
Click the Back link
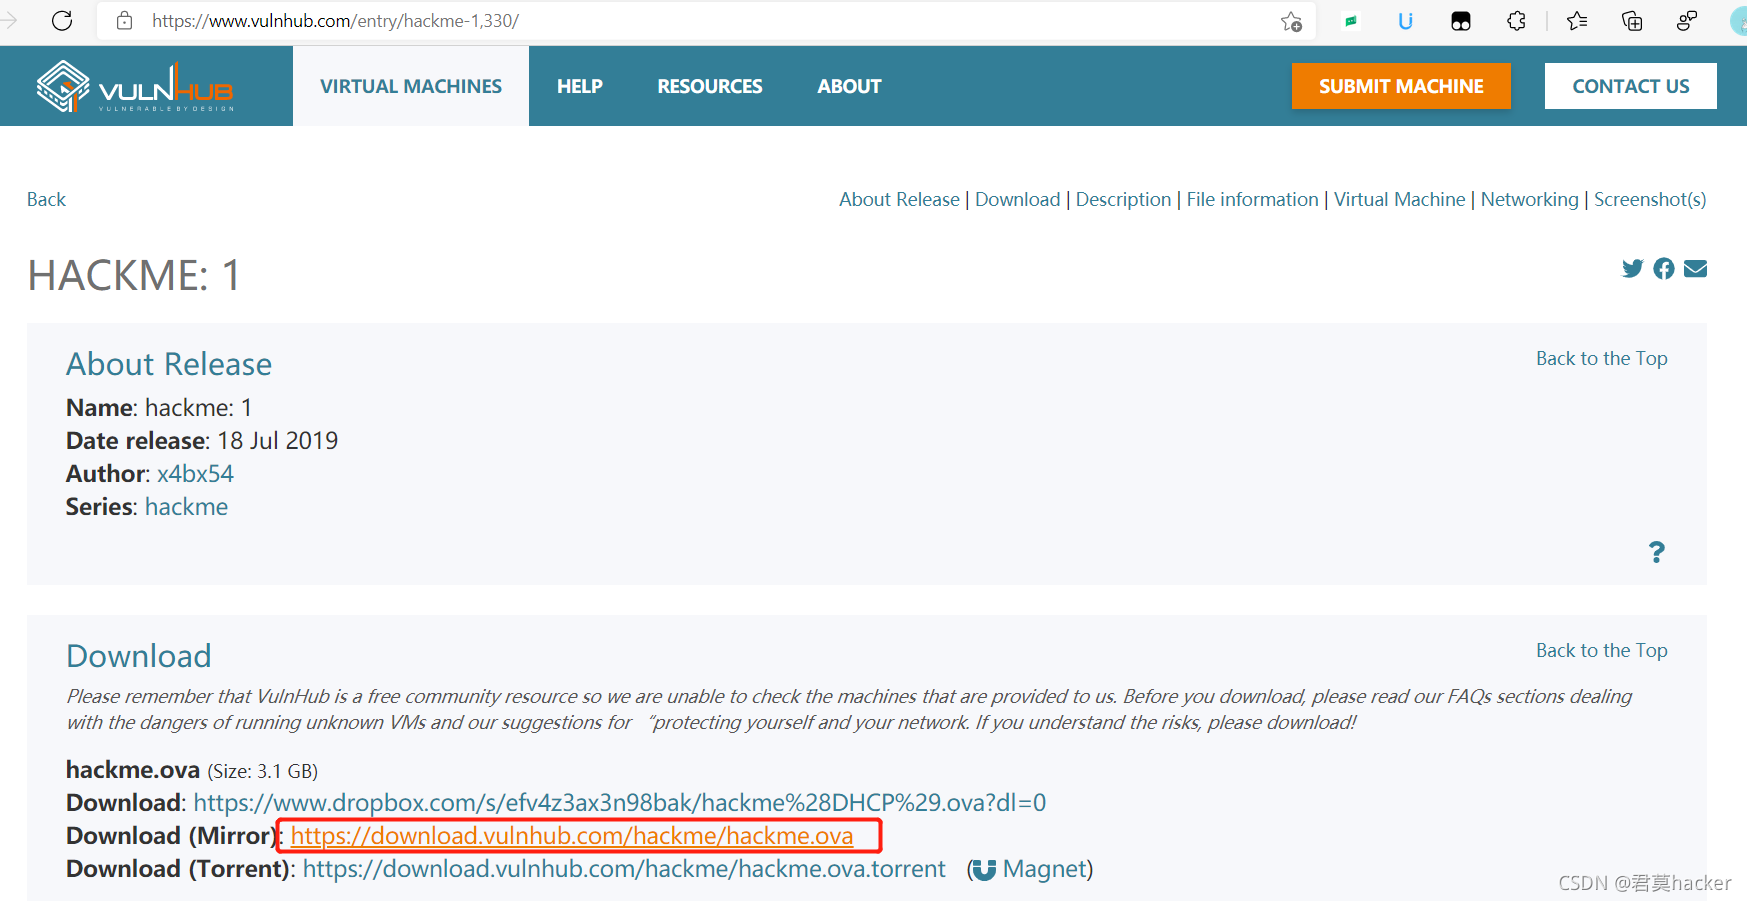[46, 199]
